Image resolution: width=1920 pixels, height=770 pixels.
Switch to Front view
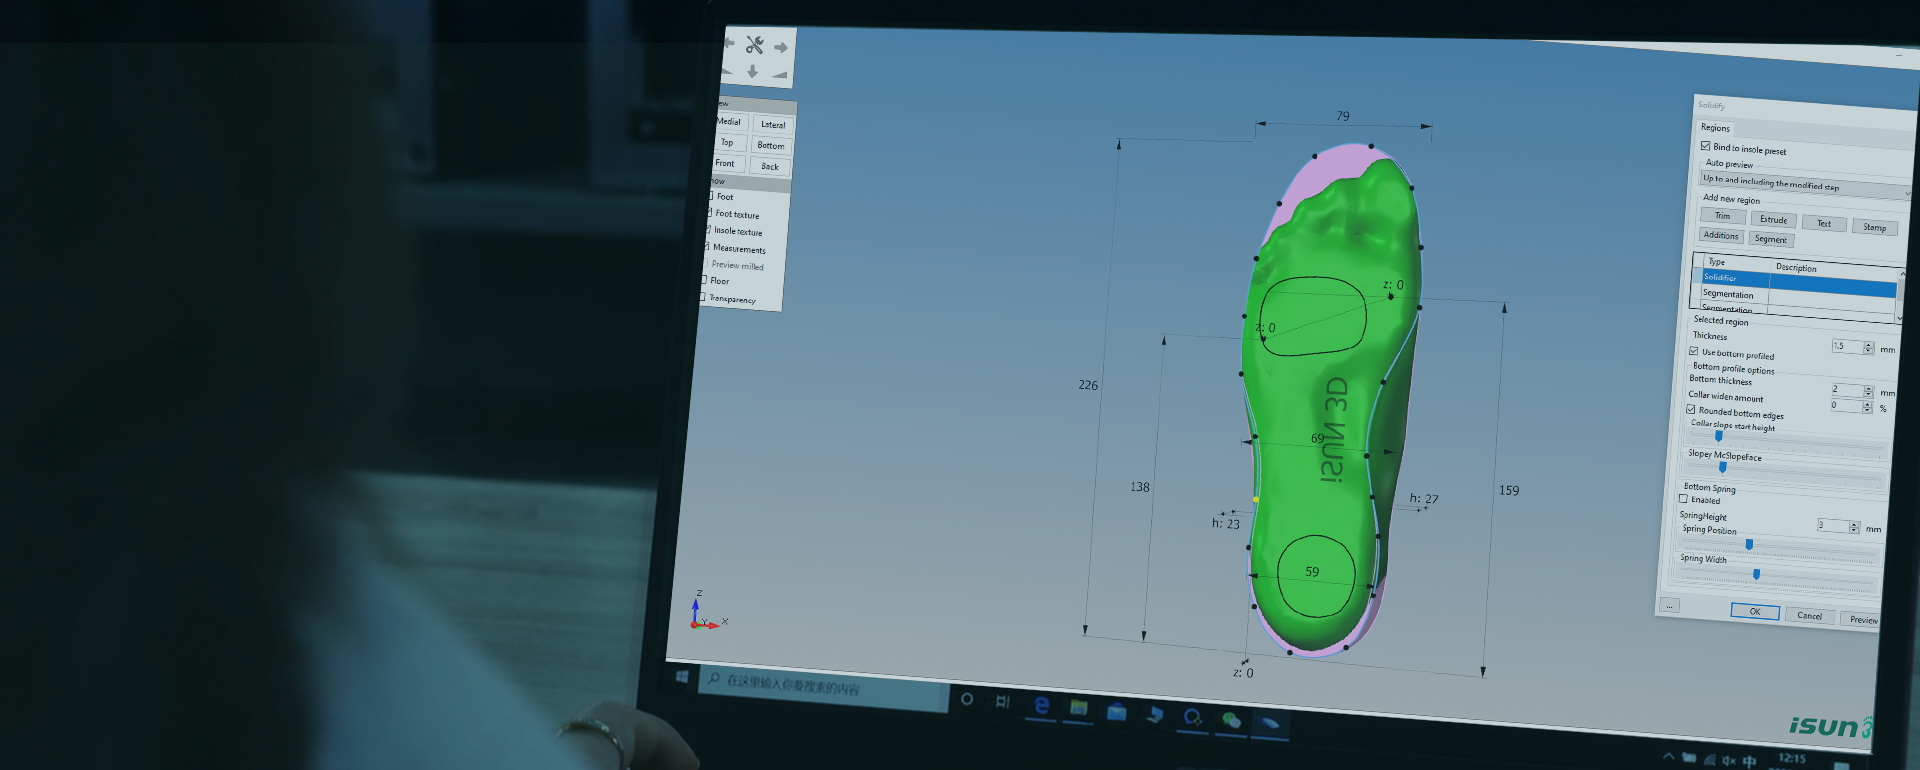[x=725, y=163]
